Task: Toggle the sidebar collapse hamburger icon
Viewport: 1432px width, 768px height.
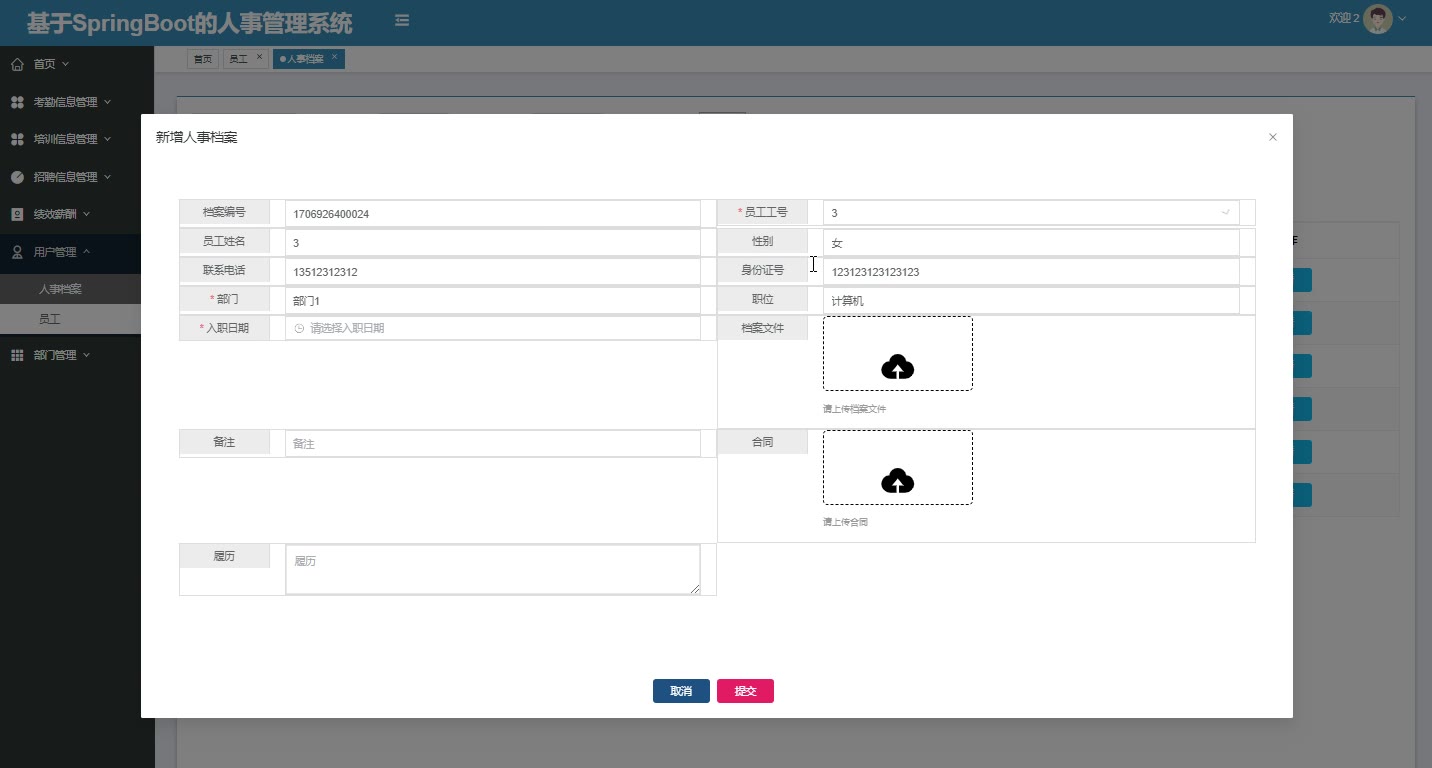Action: click(401, 20)
